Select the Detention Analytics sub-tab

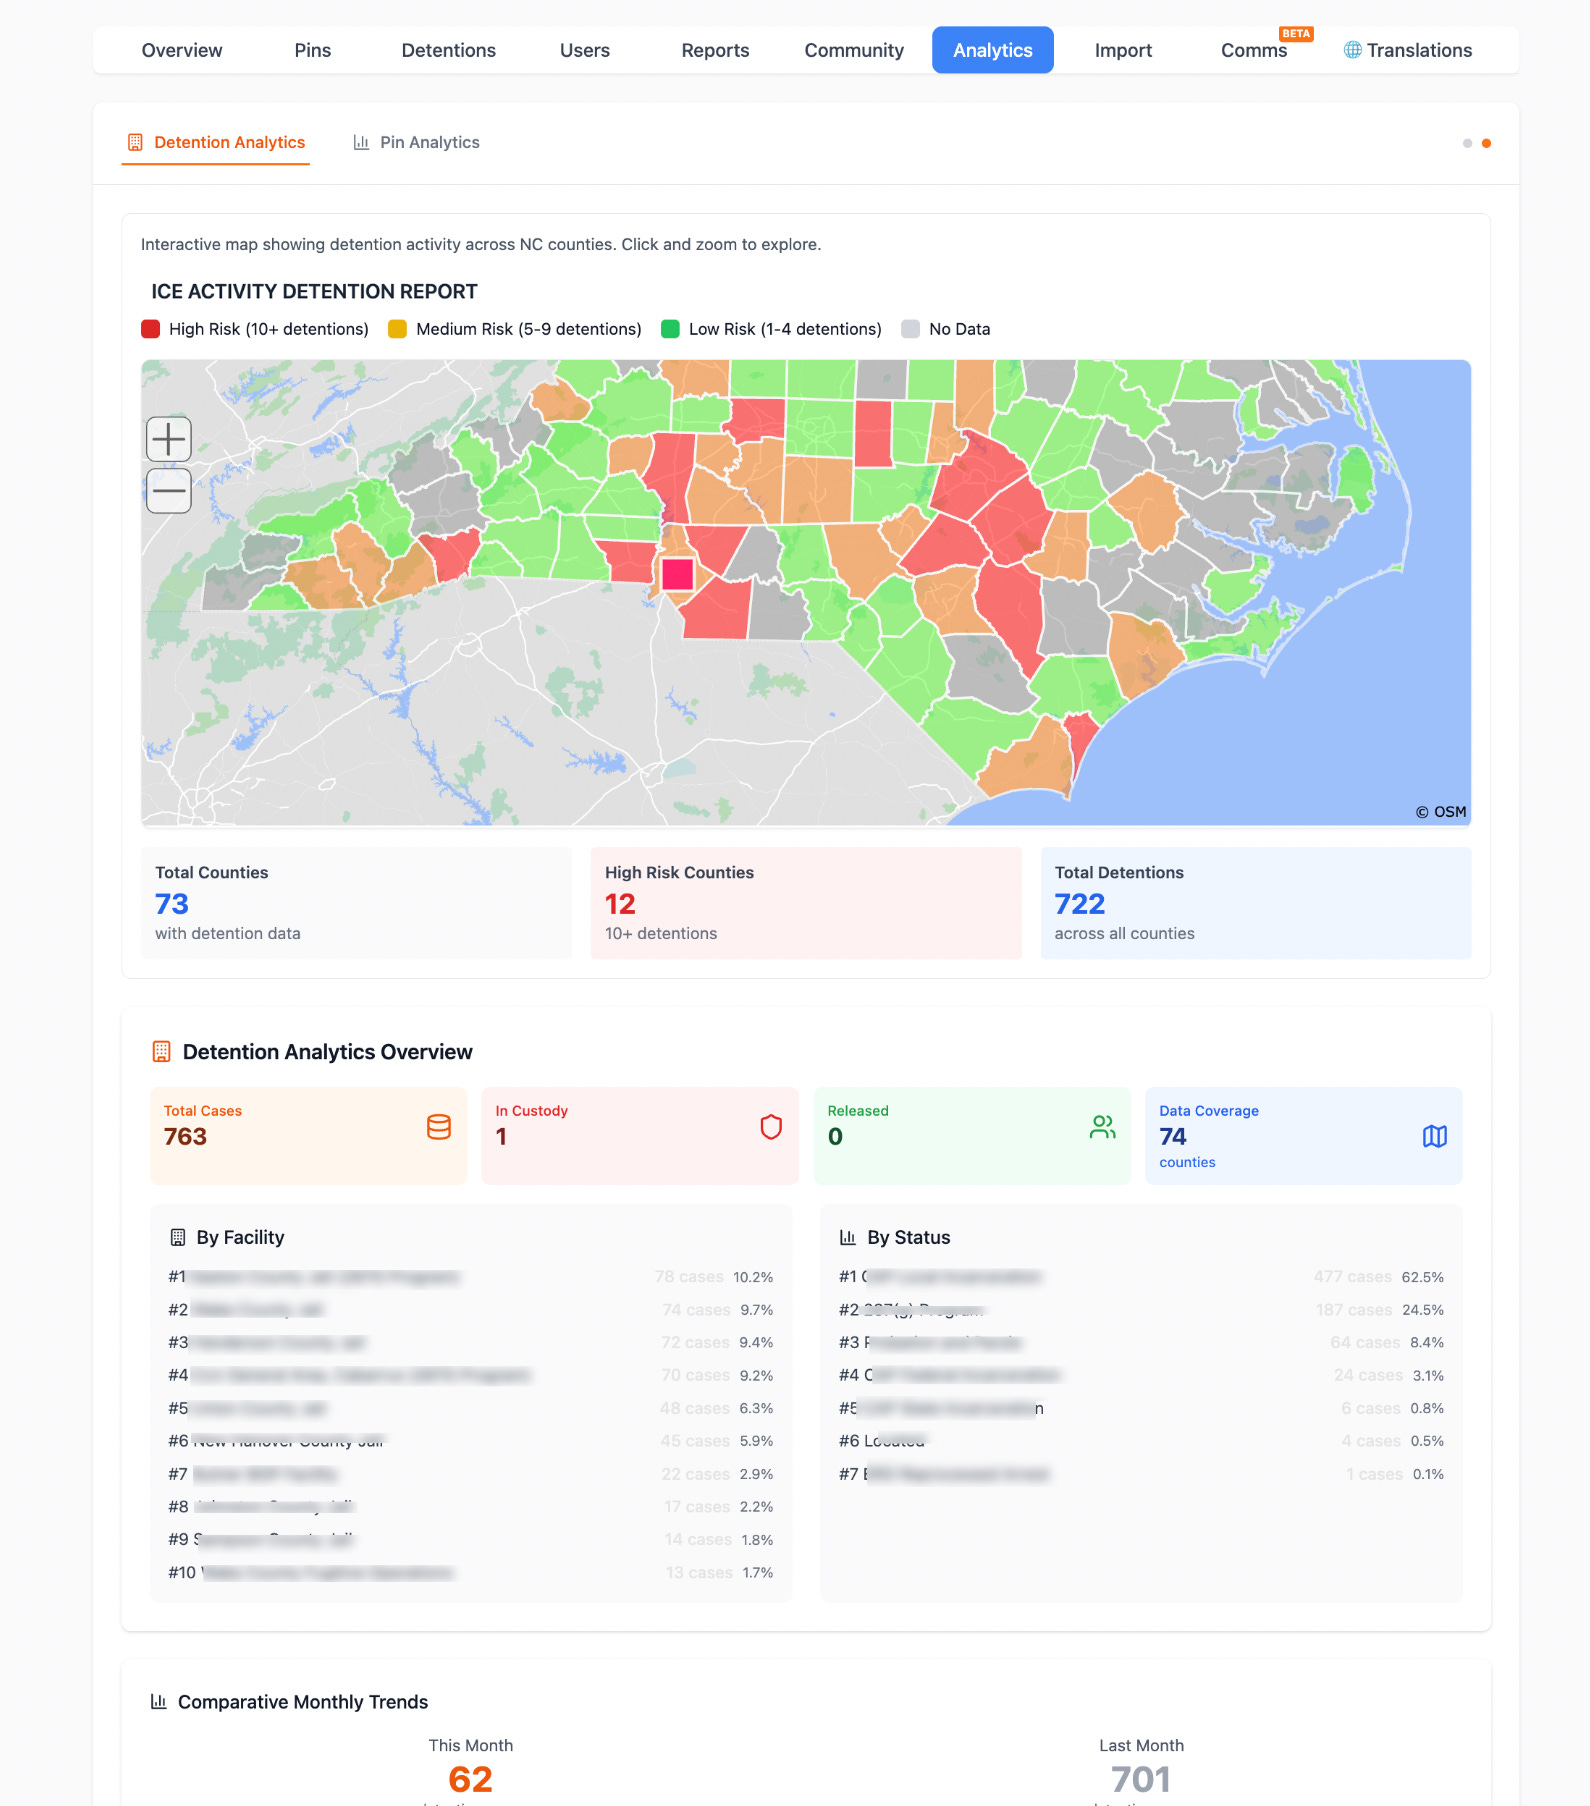pyautogui.click(x=216, y=143)
